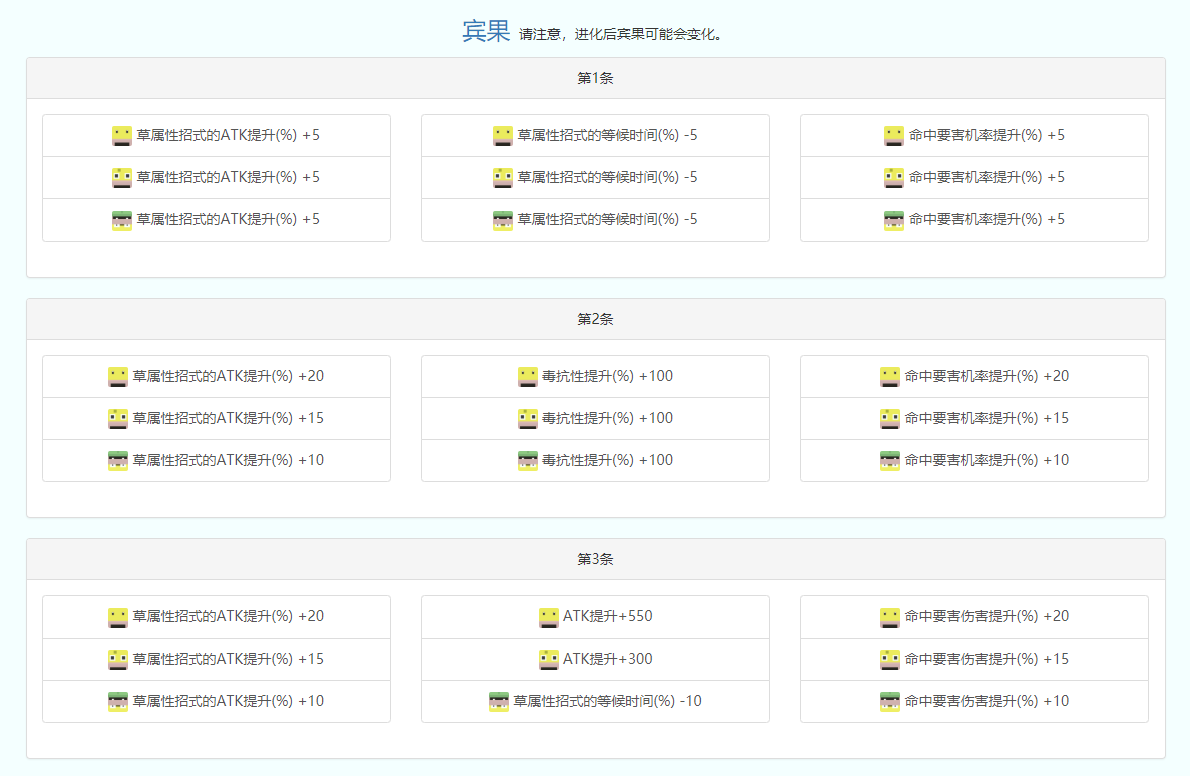Click the 宾果 page title

(x=486, y=31)
